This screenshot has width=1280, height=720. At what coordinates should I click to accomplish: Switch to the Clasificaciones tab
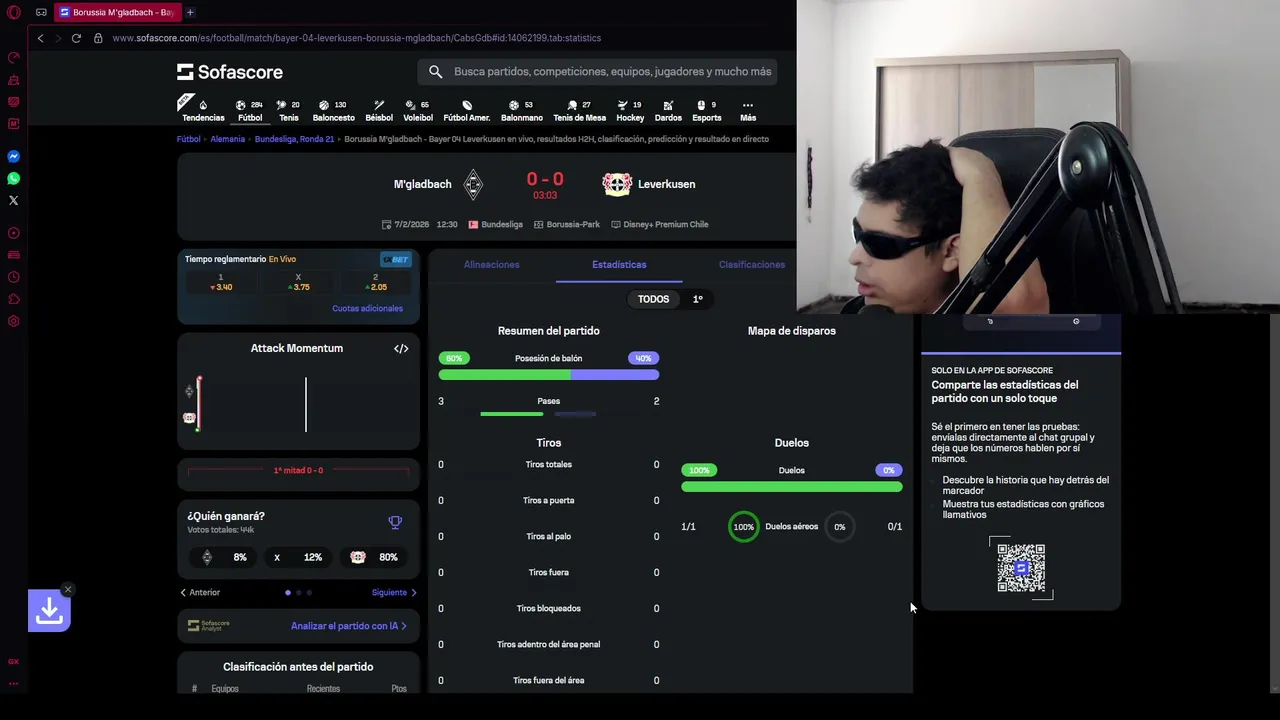751,264
